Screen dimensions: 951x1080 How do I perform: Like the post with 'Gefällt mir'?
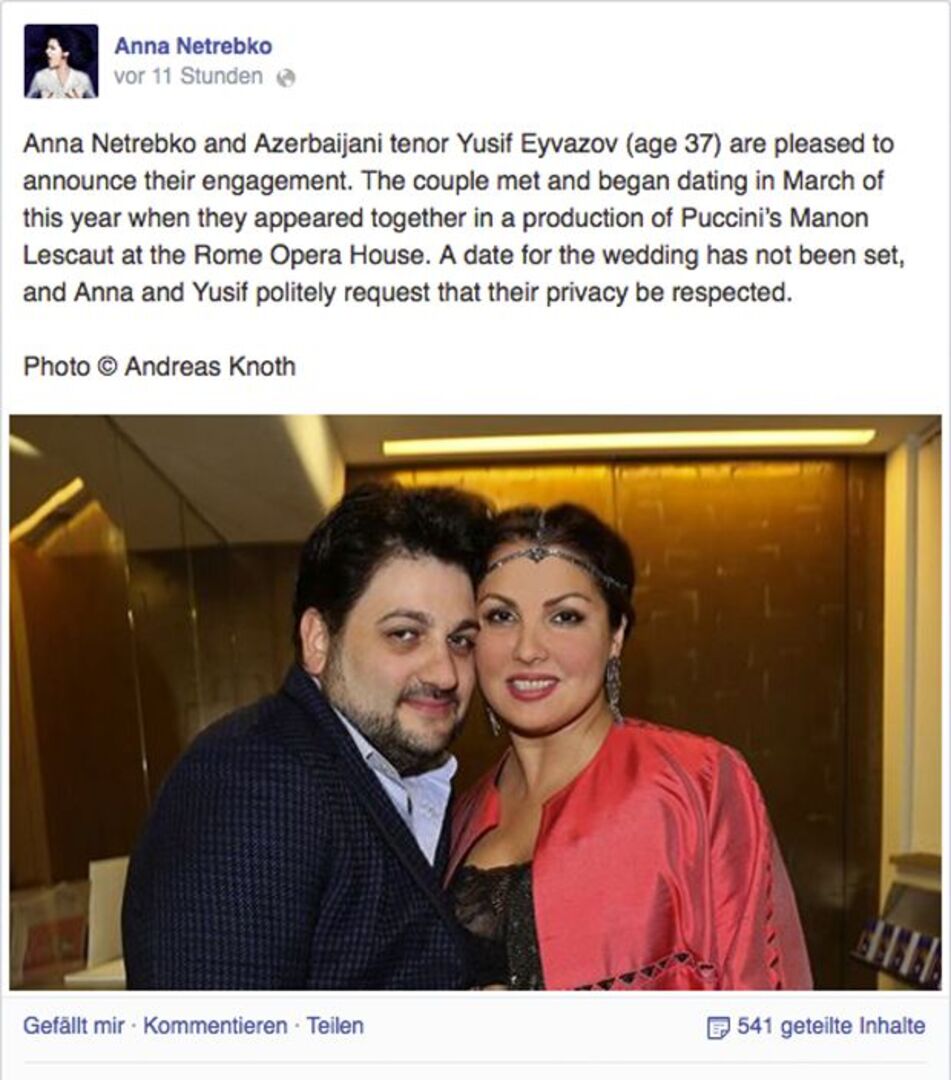click(x=74, y=1026)
